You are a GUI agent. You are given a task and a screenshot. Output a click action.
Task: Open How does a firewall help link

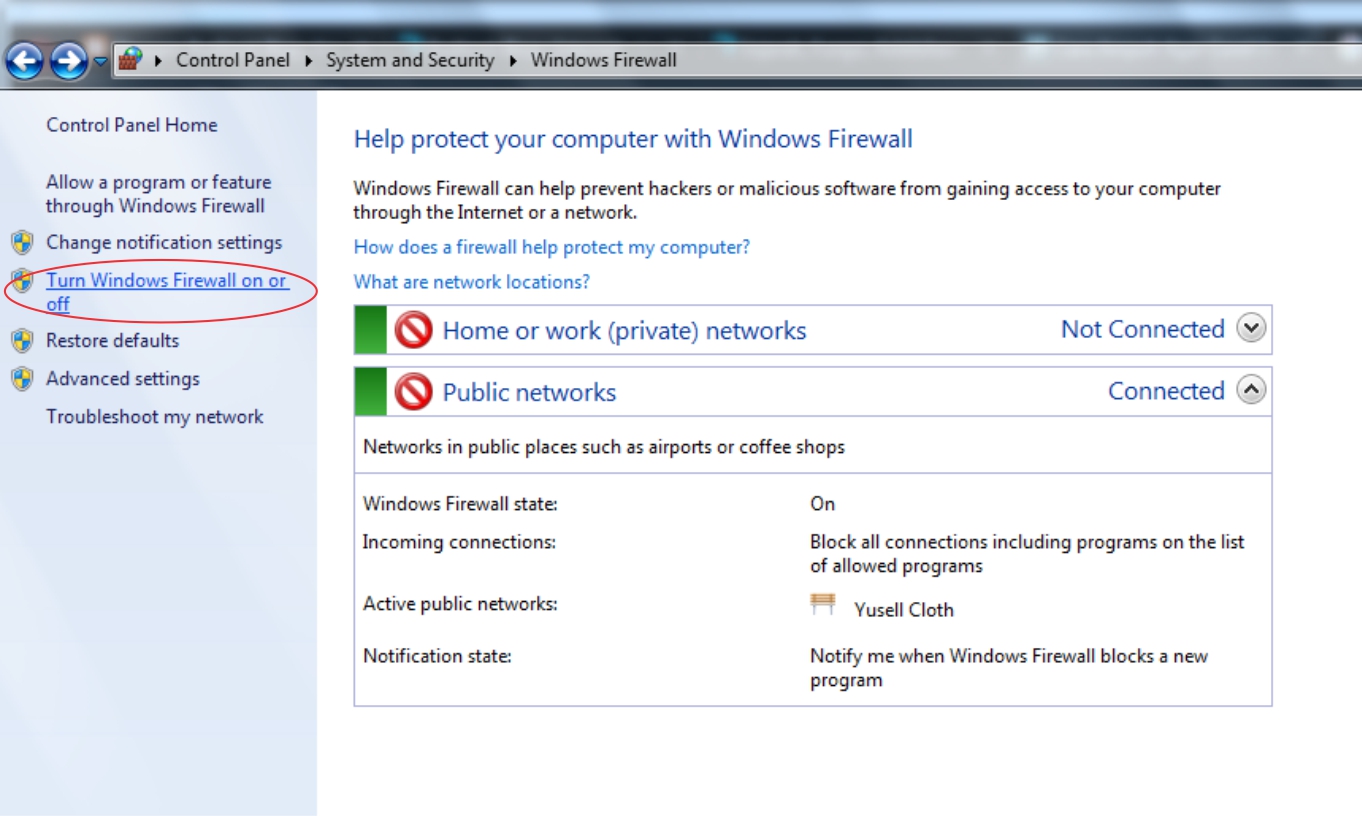(552, 246)
